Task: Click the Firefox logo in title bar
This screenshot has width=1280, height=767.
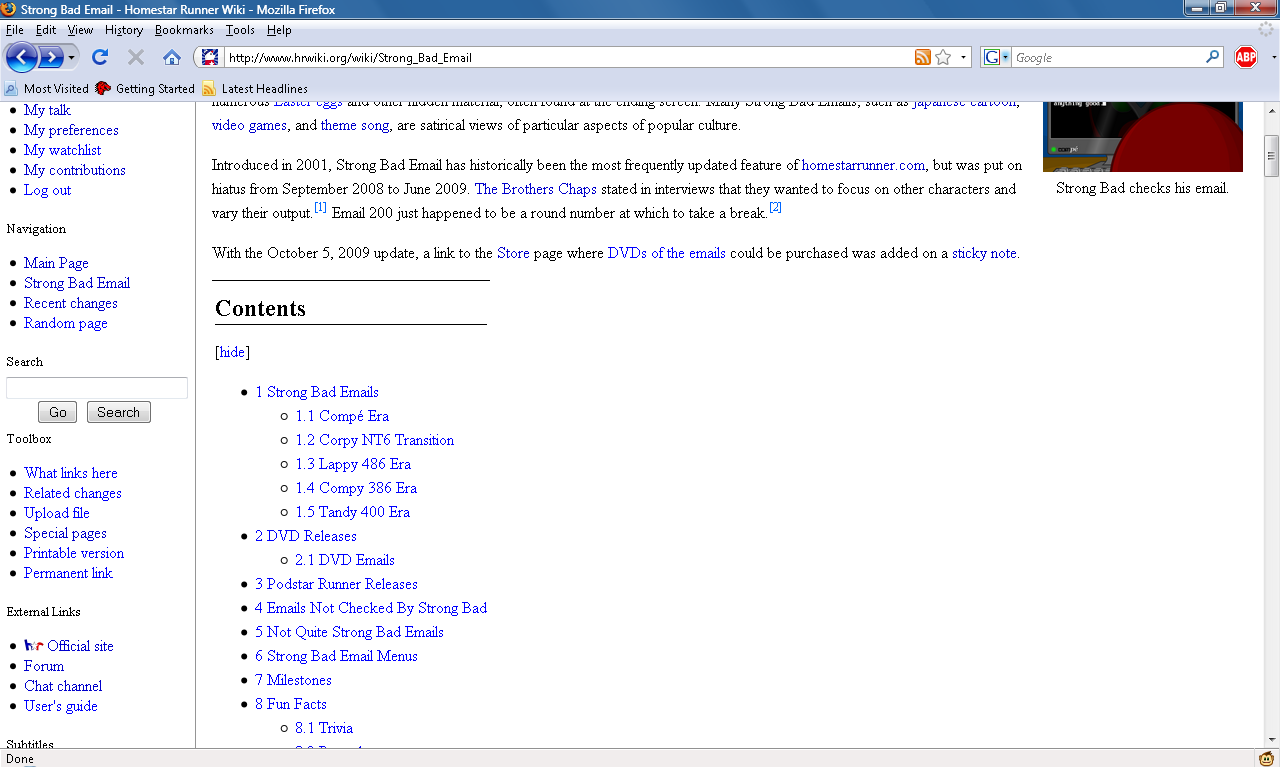Action: click(x=10, y=9)
